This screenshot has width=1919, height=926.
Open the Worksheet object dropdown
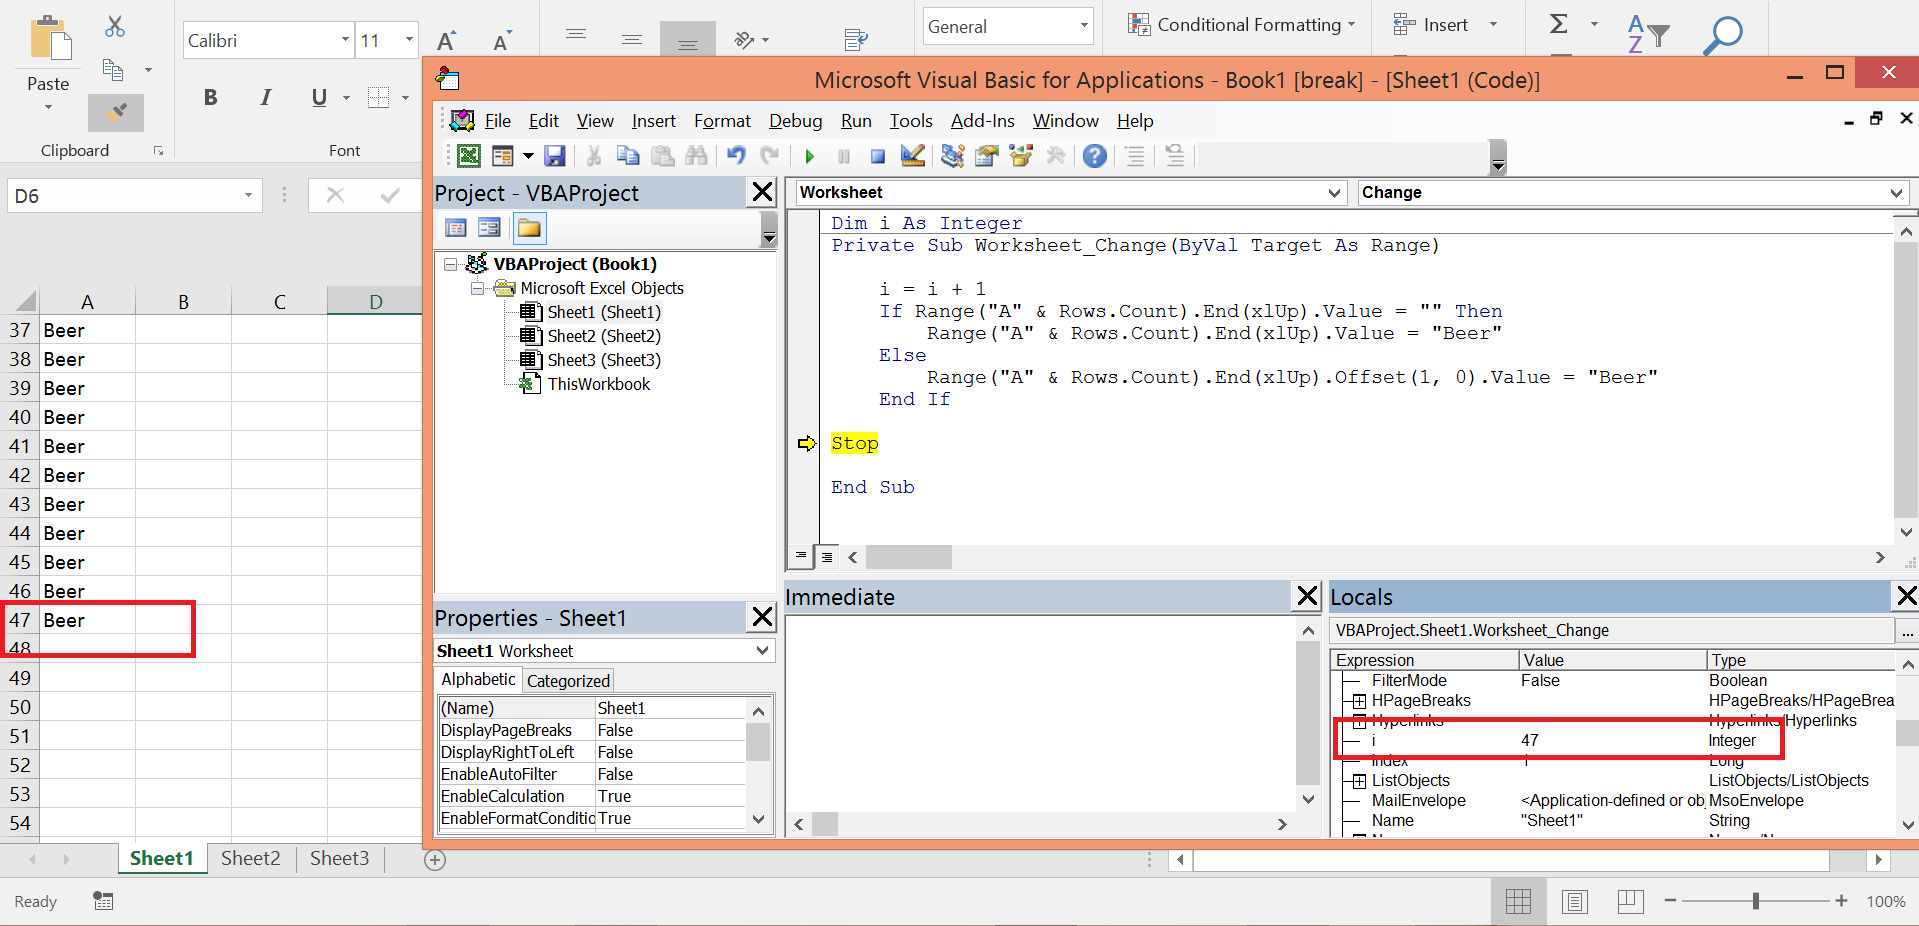coord(1334,192)
